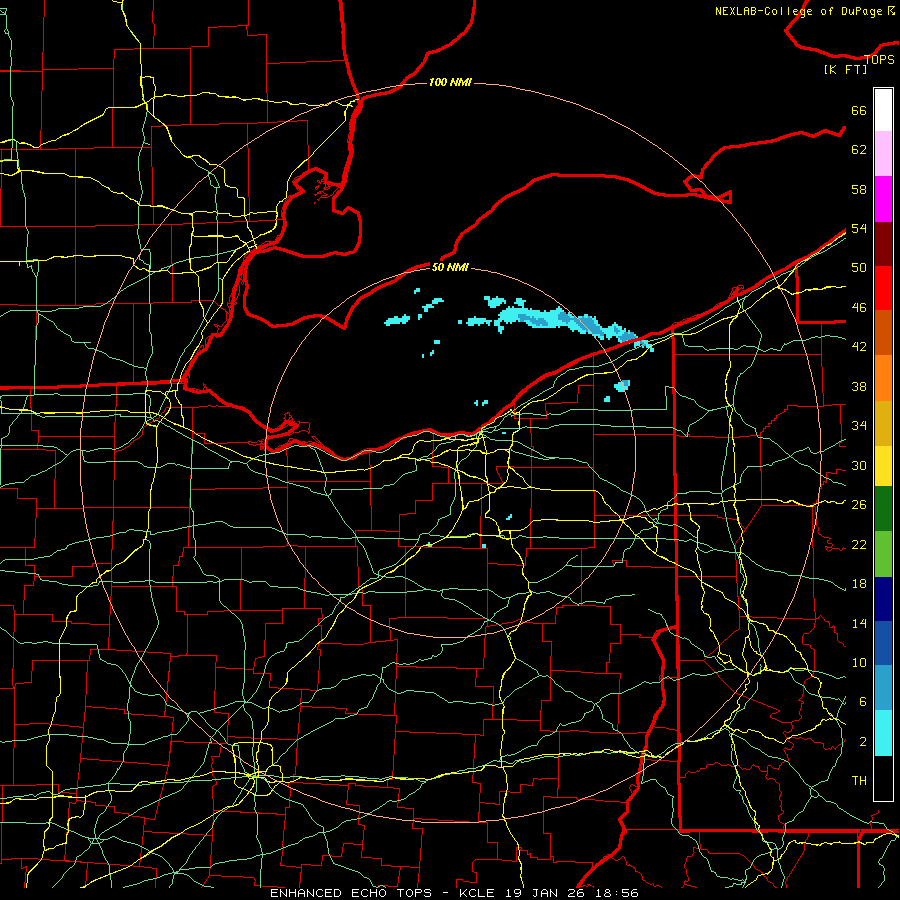The width and height of the screenshot is (900, 900).
Task: Select the 10 legend value
Action: [859, 662]
